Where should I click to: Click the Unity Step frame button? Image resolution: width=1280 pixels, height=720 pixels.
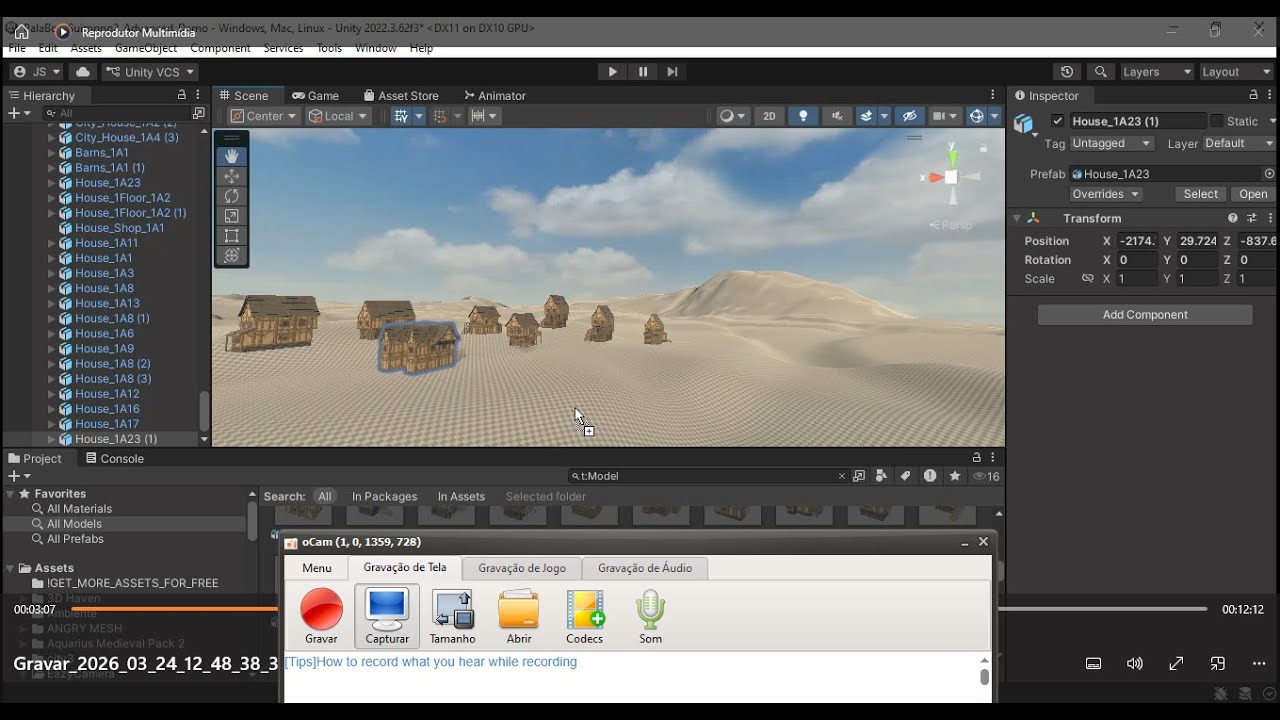pyautogui.click(x=672, y=72)
